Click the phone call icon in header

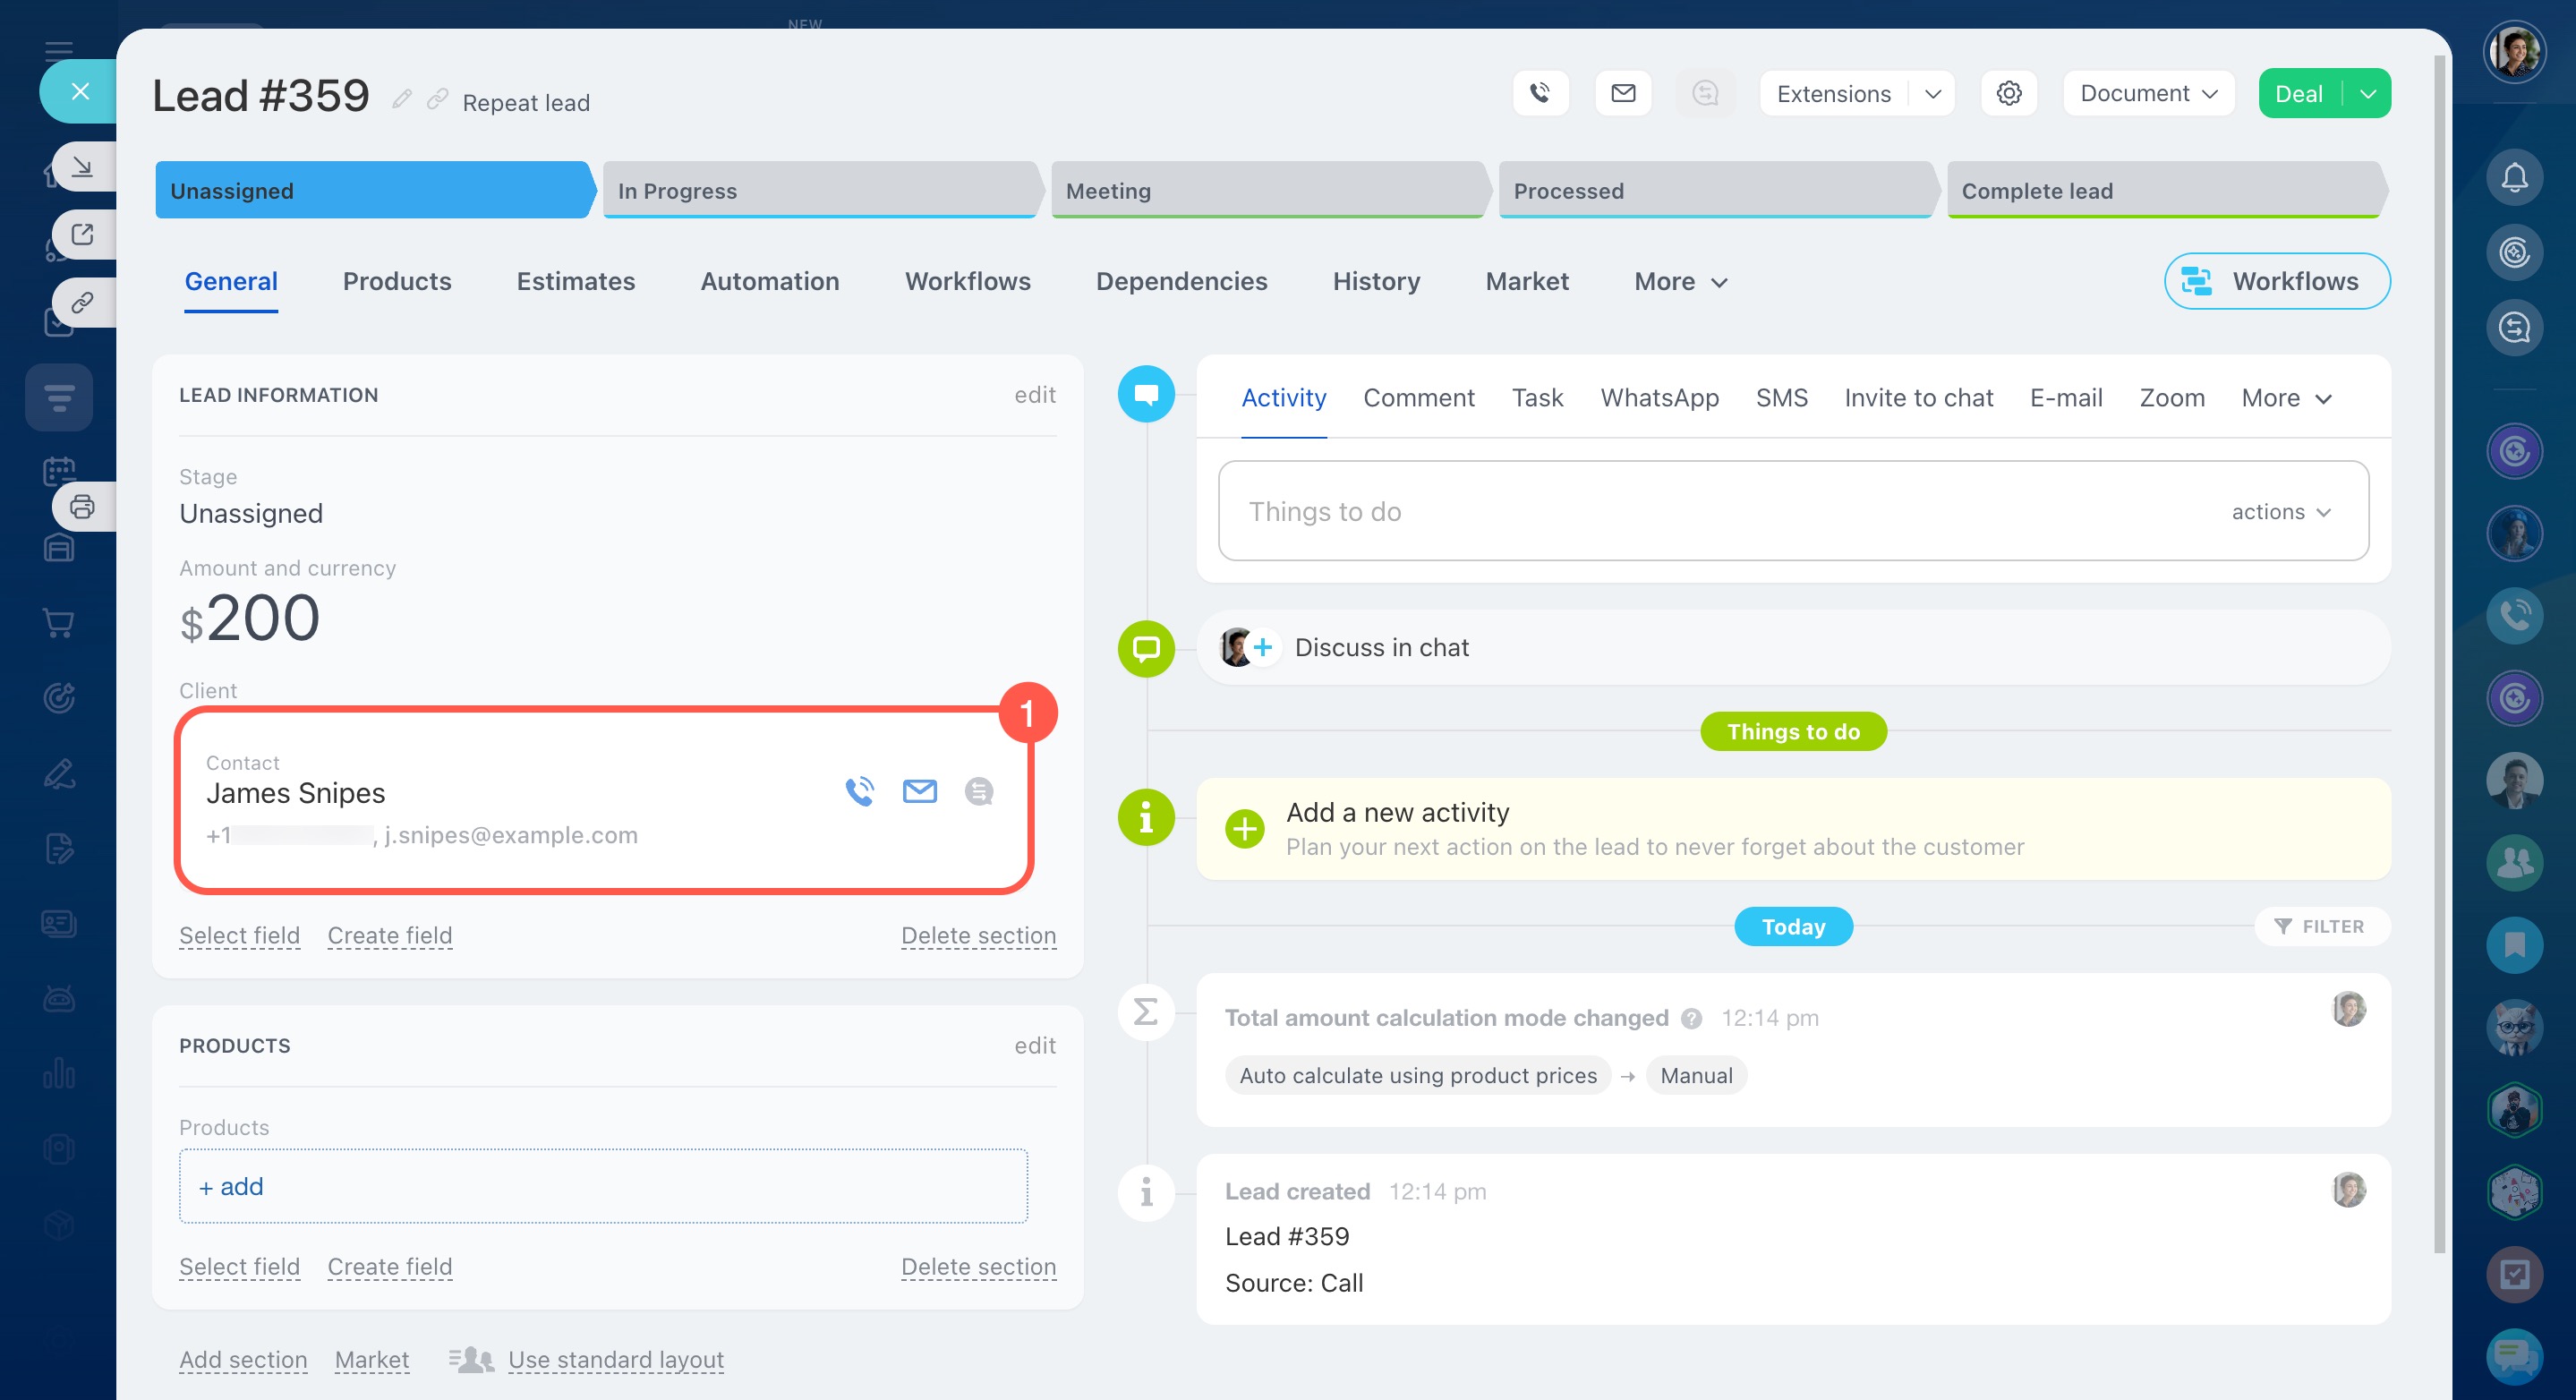(1540, 93)
